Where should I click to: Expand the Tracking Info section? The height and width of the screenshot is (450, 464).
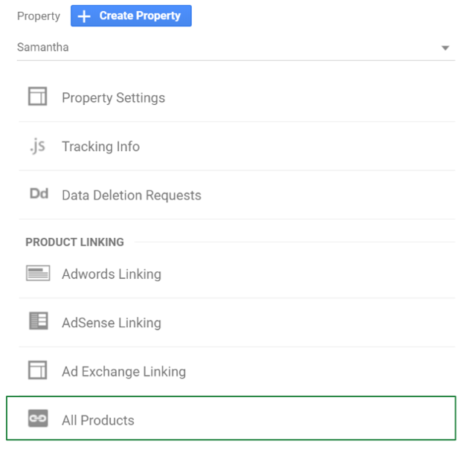pos(237,146)
